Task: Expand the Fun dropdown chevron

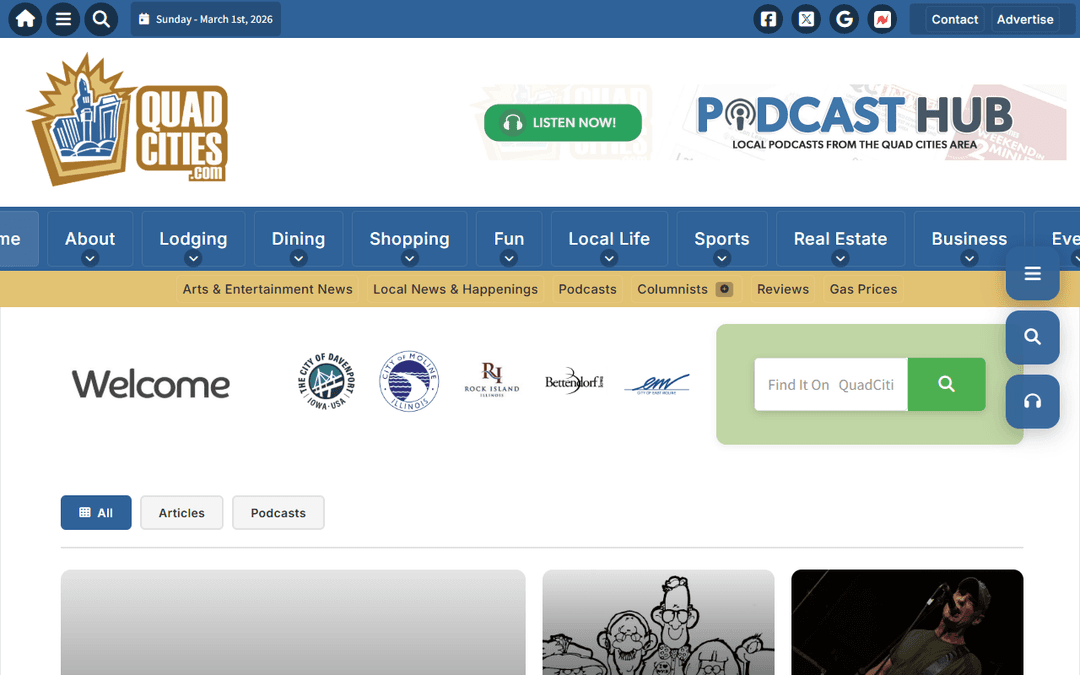Action: tap(509, 259)
